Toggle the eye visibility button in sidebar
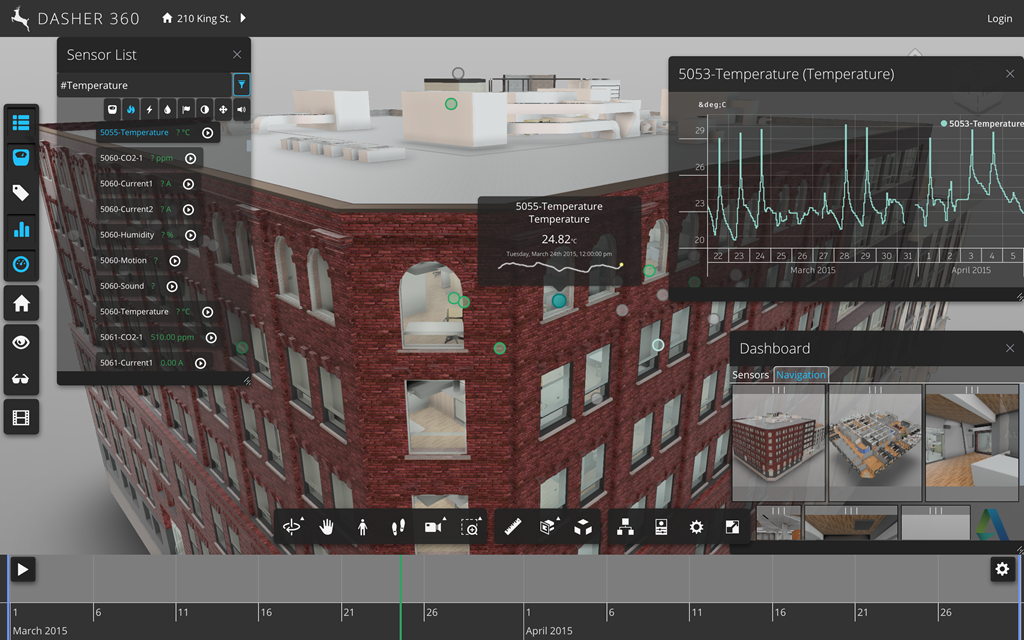 coord(21,341)
